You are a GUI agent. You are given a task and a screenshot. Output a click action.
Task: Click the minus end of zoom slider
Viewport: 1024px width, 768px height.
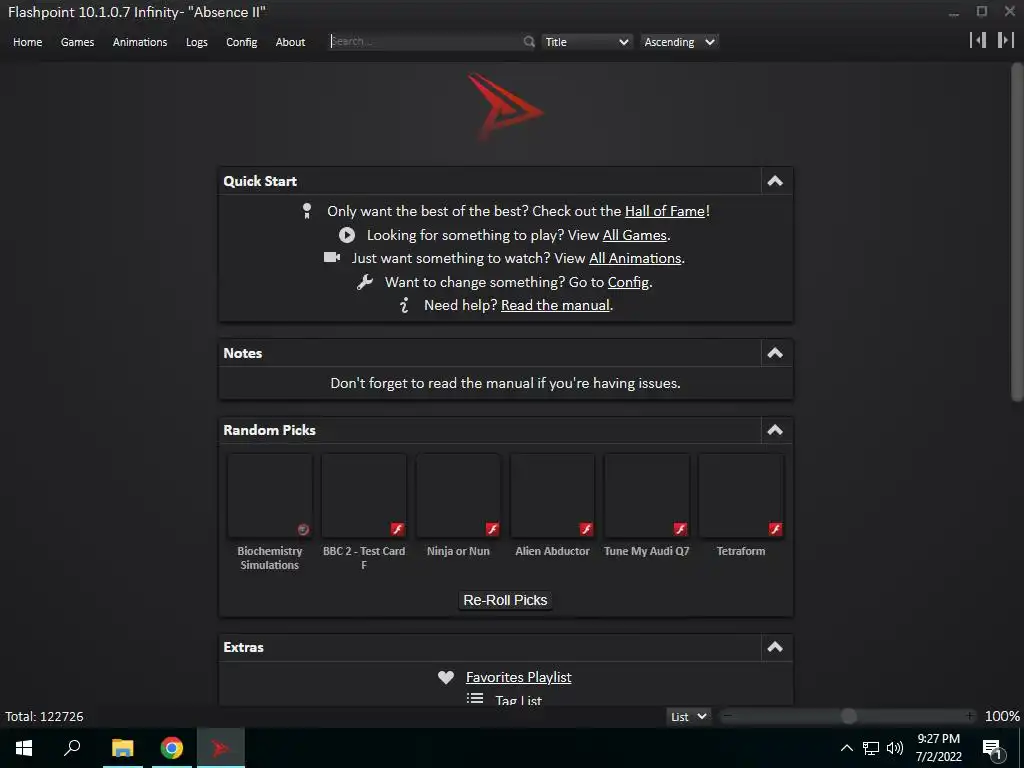727,716
